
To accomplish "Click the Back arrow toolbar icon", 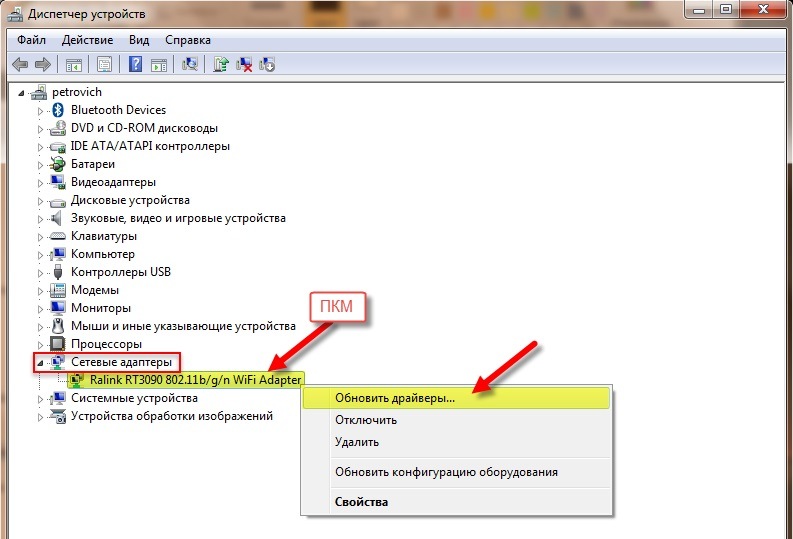I will pos(20,64).
